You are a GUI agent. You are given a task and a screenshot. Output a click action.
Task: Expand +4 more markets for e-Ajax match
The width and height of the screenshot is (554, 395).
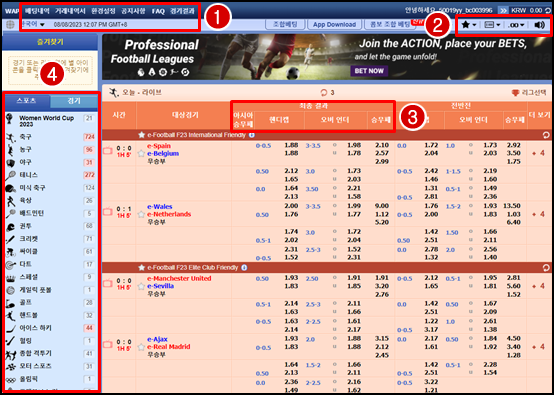pos(539,347)
